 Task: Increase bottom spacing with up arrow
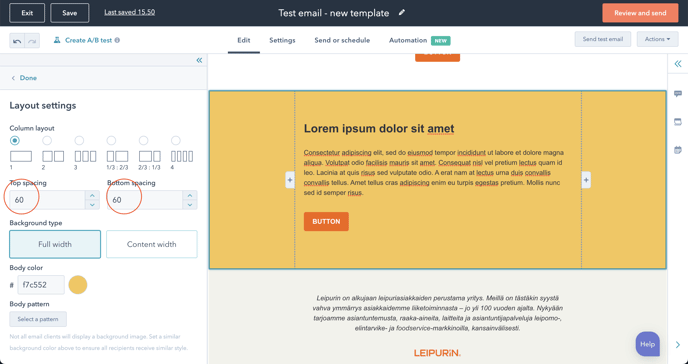[x=190, y=196]
